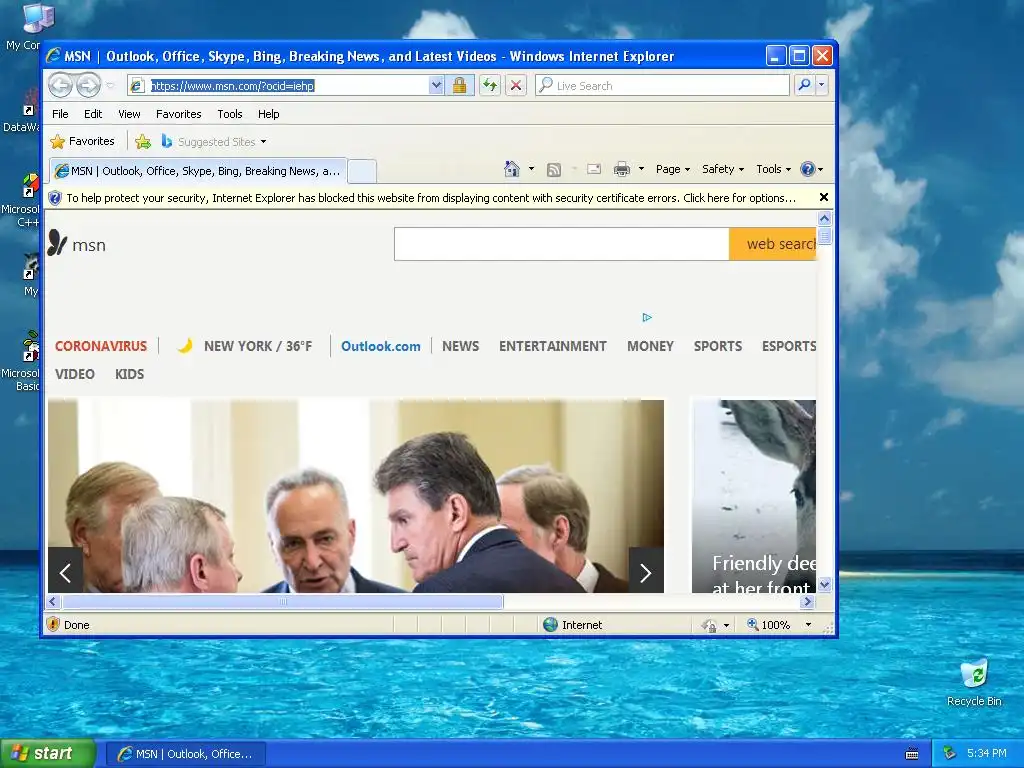Open the File menu
1024x768 pixels.
coord(60,114)
